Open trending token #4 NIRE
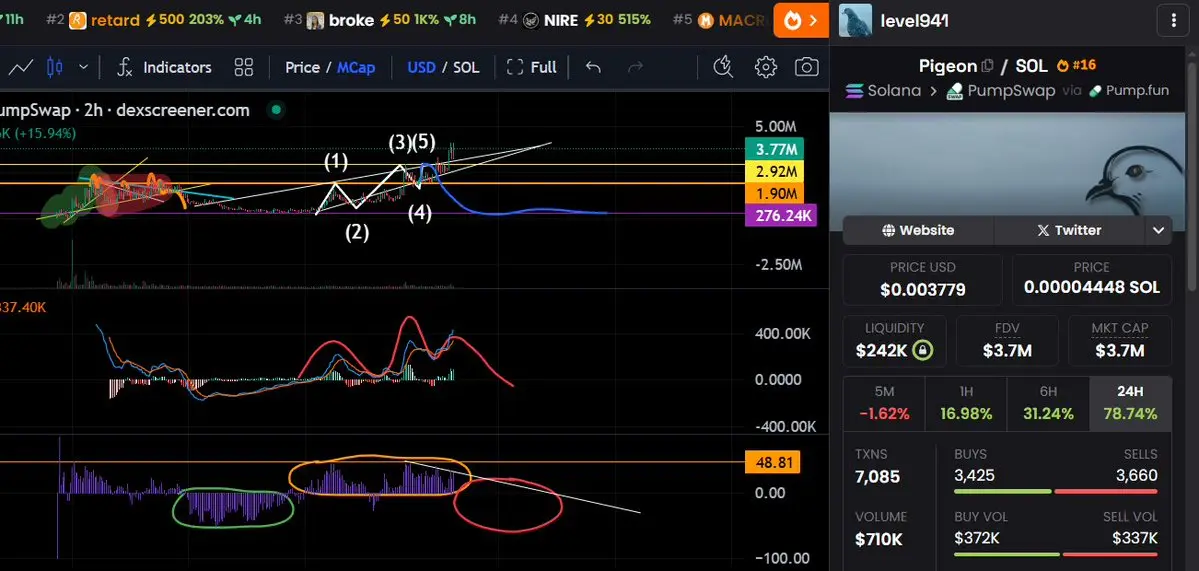1199x571 pixels. point(575,20)
